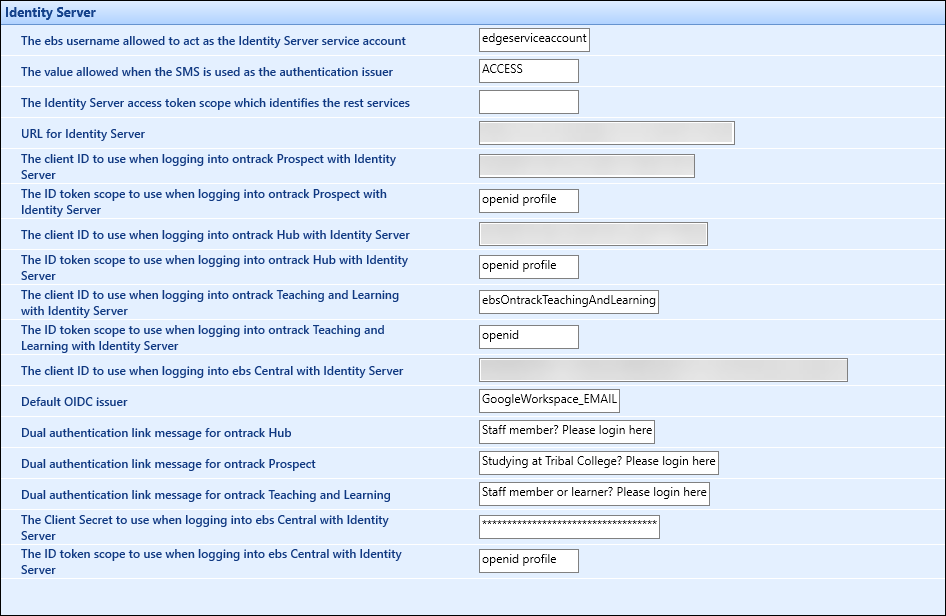Click the 'Staff member? Please login here' field
This screenshot has height=616, width=946.
click(x=566, y=432)
